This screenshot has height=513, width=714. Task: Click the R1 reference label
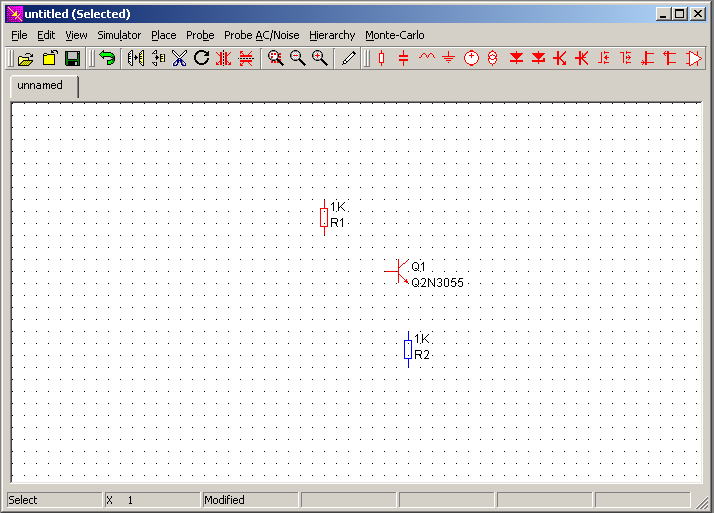(337, 223)
